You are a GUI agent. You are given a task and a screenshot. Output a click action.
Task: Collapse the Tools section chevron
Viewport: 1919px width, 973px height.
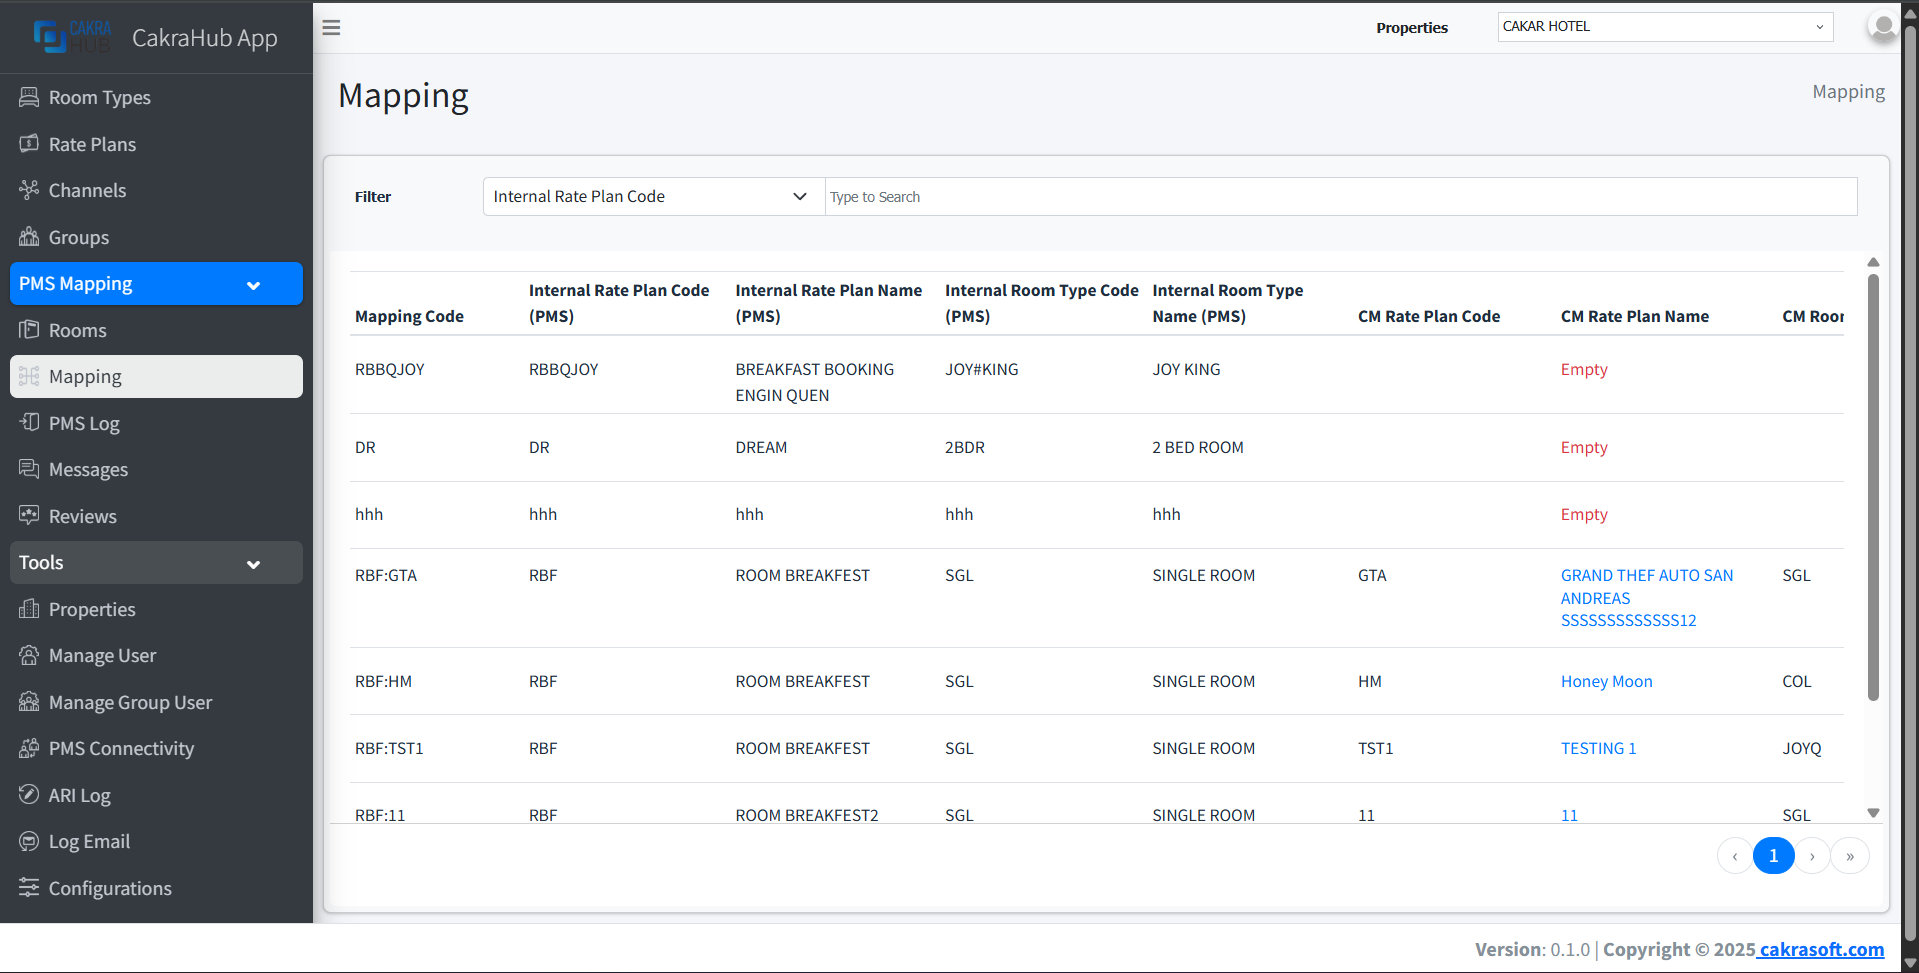click(253, 564)
